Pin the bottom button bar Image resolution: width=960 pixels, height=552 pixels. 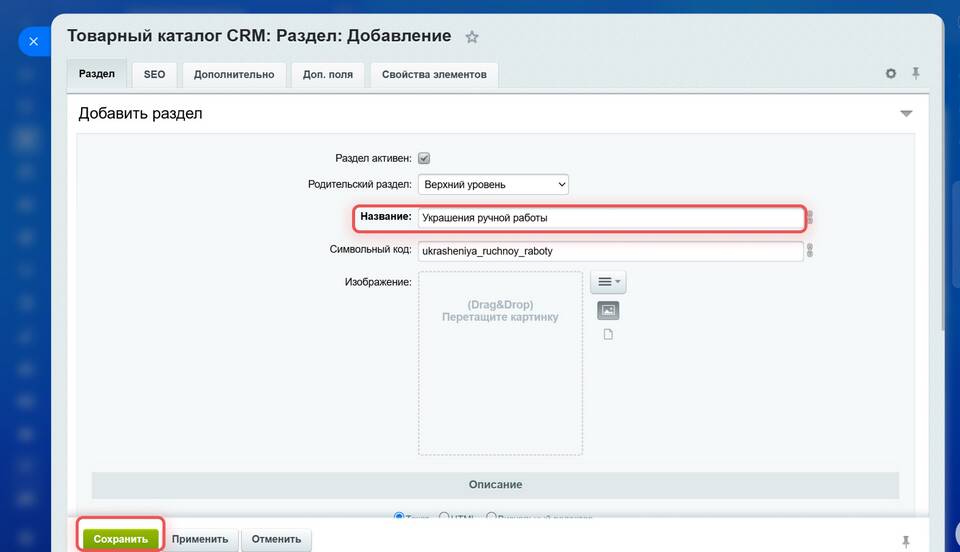click(906, 541)
